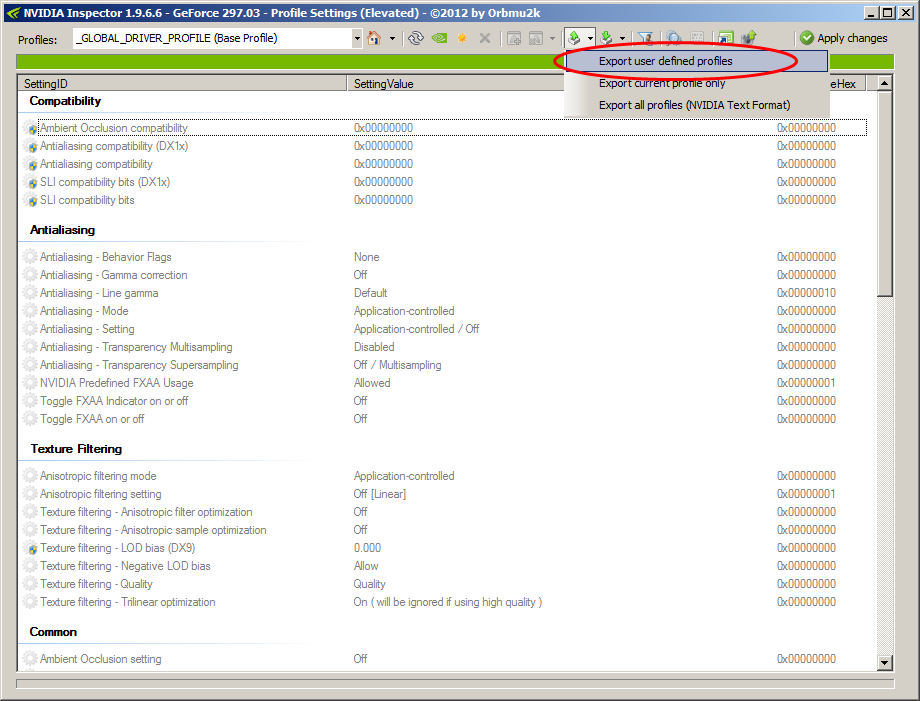Image resolution: width=920 pixels, height=701 pixels.
Task: Click the Import profiles toolbar icon
Action: (607, 38)
